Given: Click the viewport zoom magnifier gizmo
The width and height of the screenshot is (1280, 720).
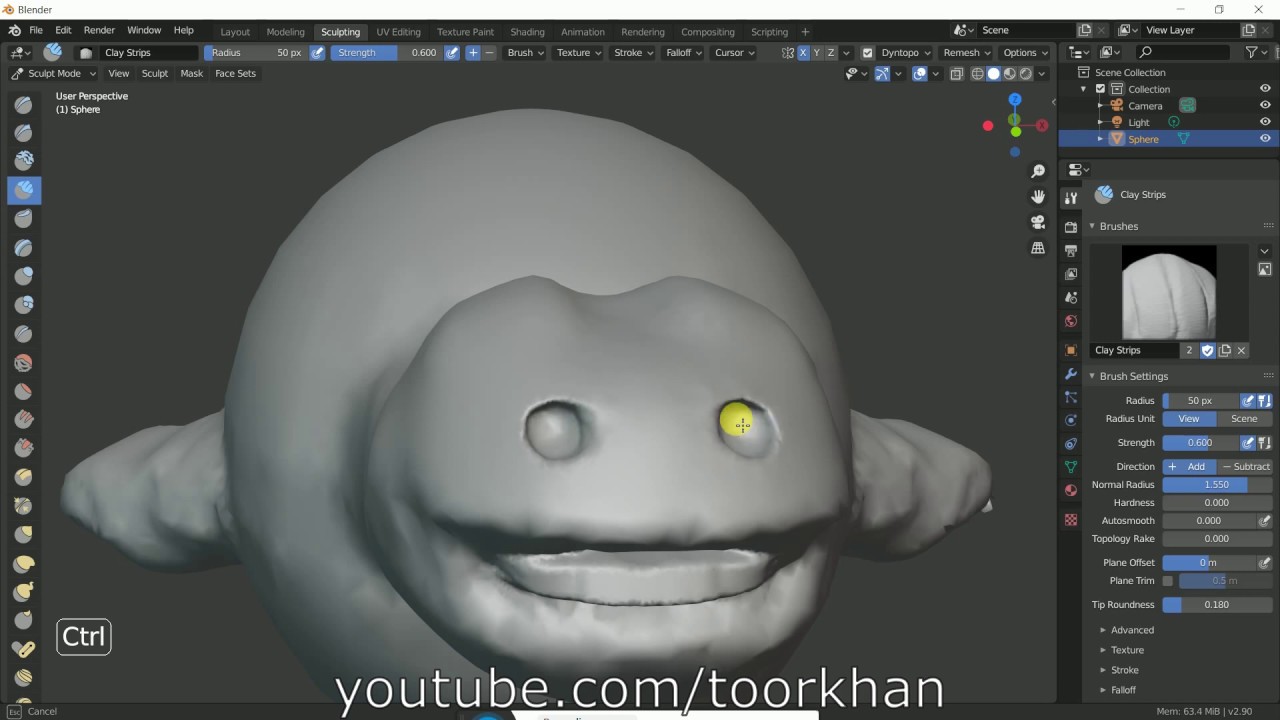Looking at the screenshot, I should pos(1038,172).
